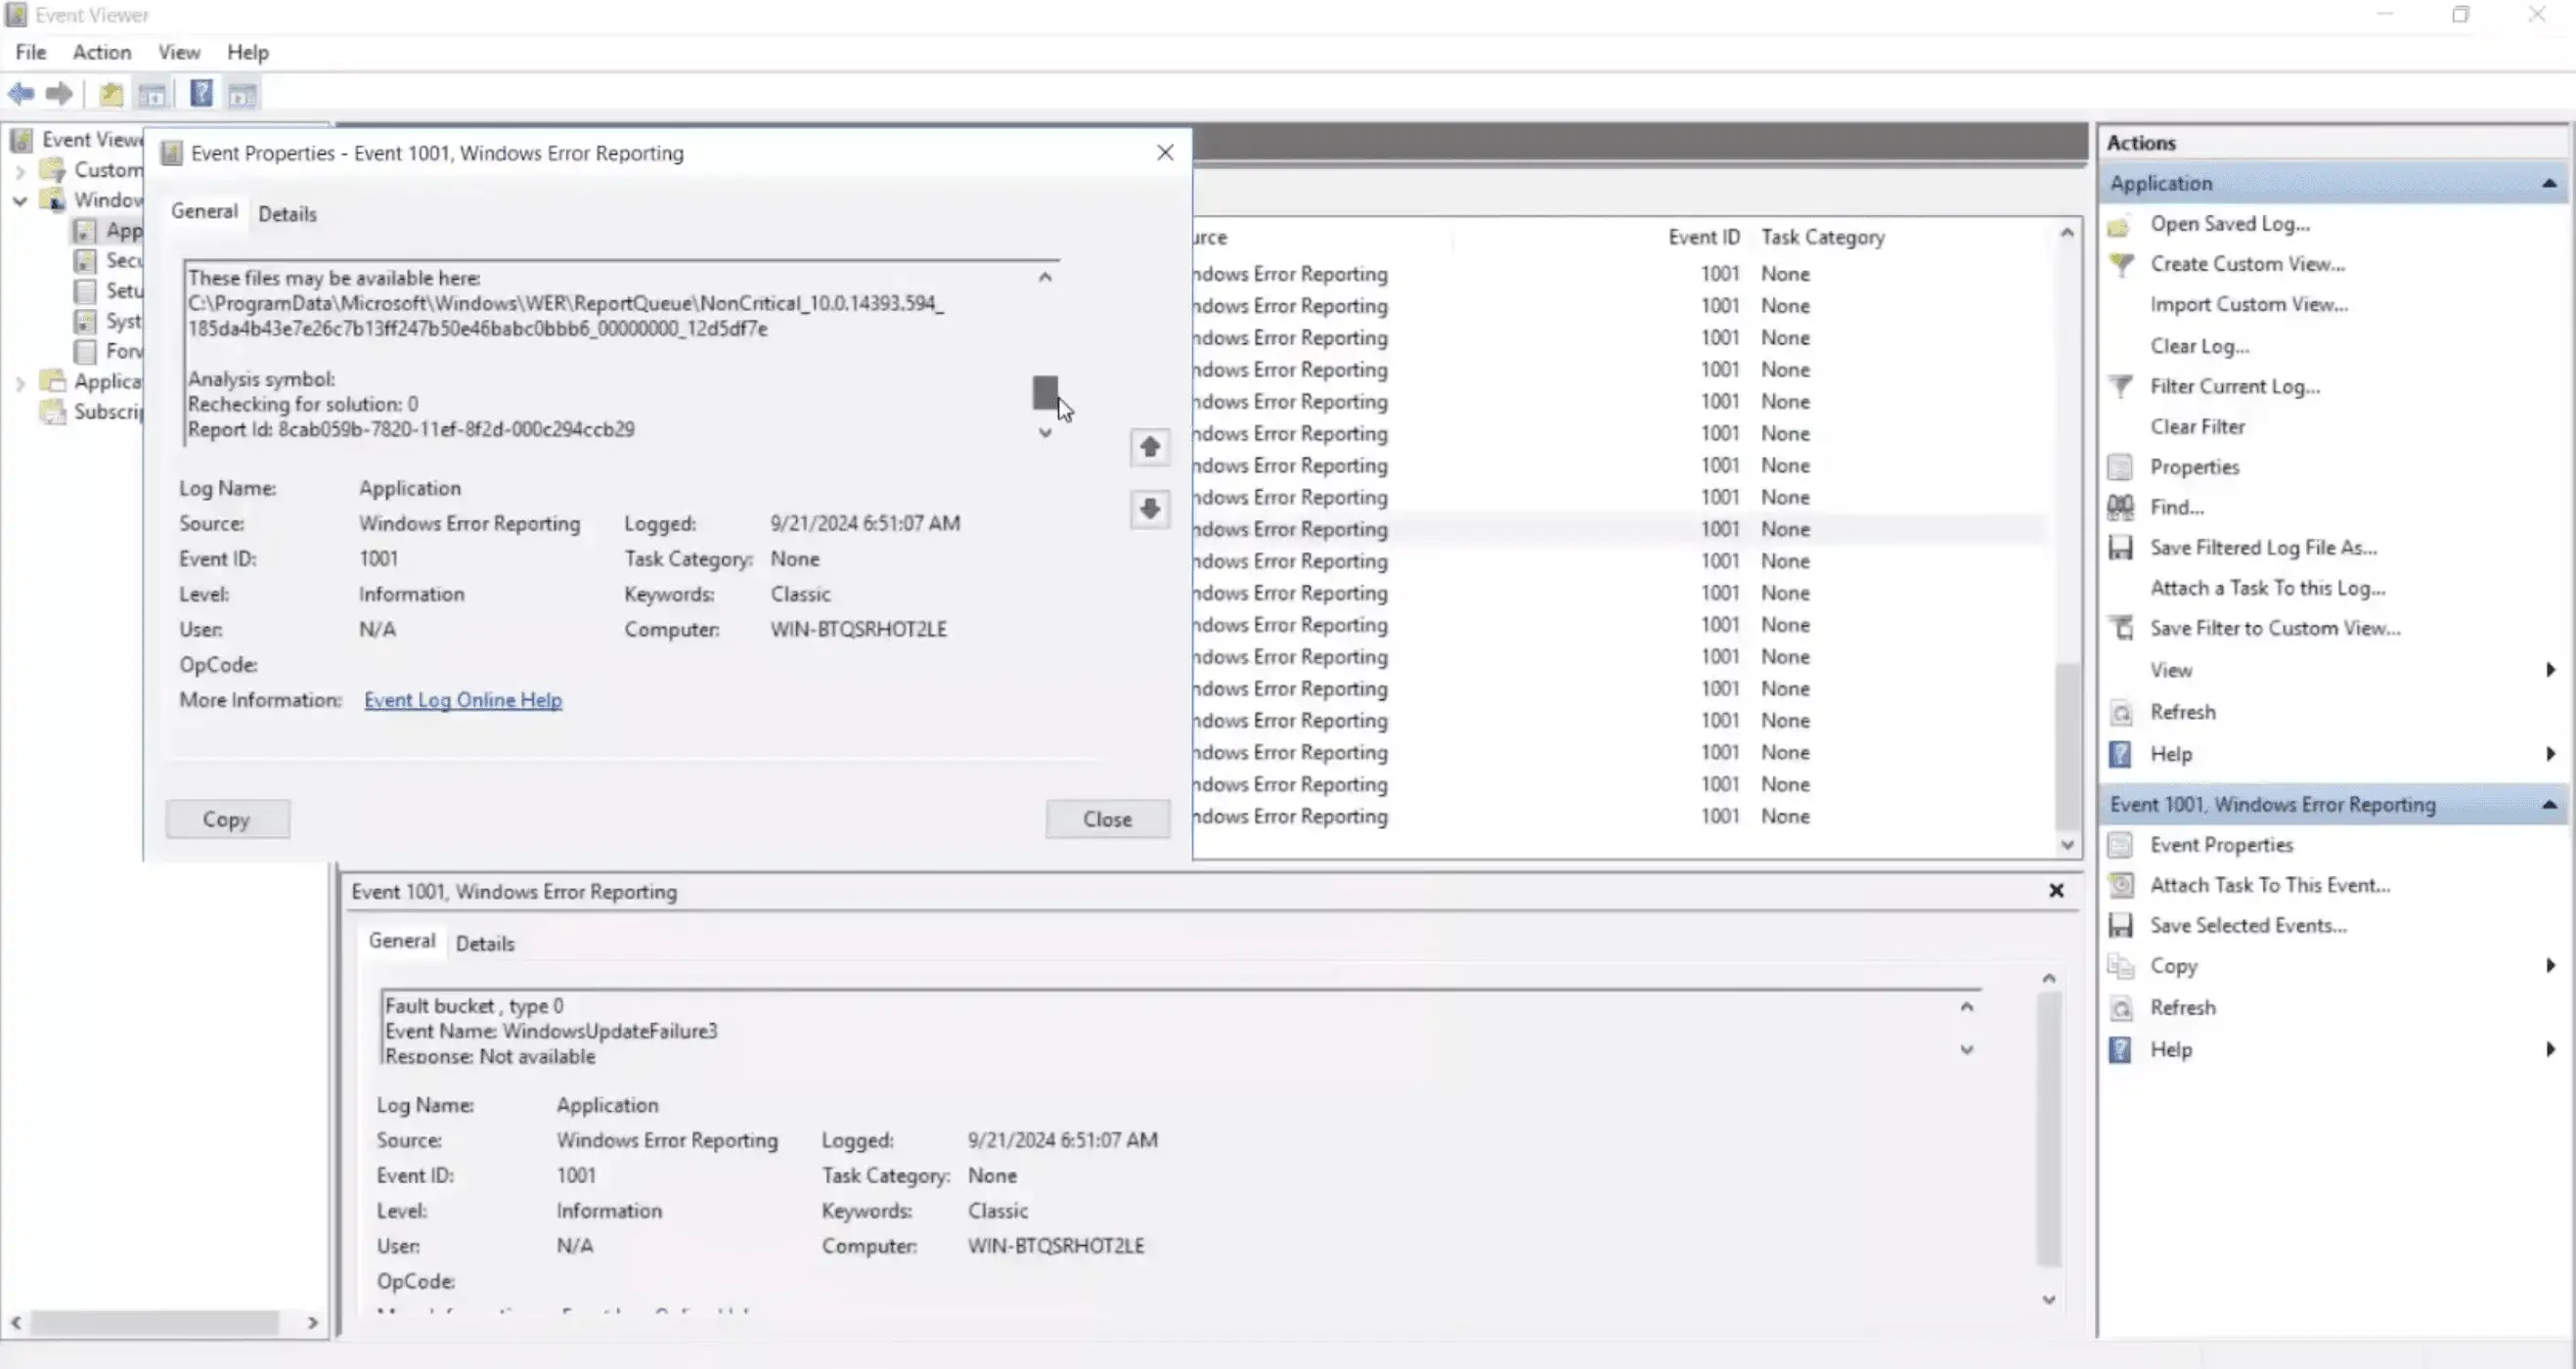The width and height of the screenshot is (2576, 1369).
Task: Click Help icon under Application actions
Action: pos(2120,754)
